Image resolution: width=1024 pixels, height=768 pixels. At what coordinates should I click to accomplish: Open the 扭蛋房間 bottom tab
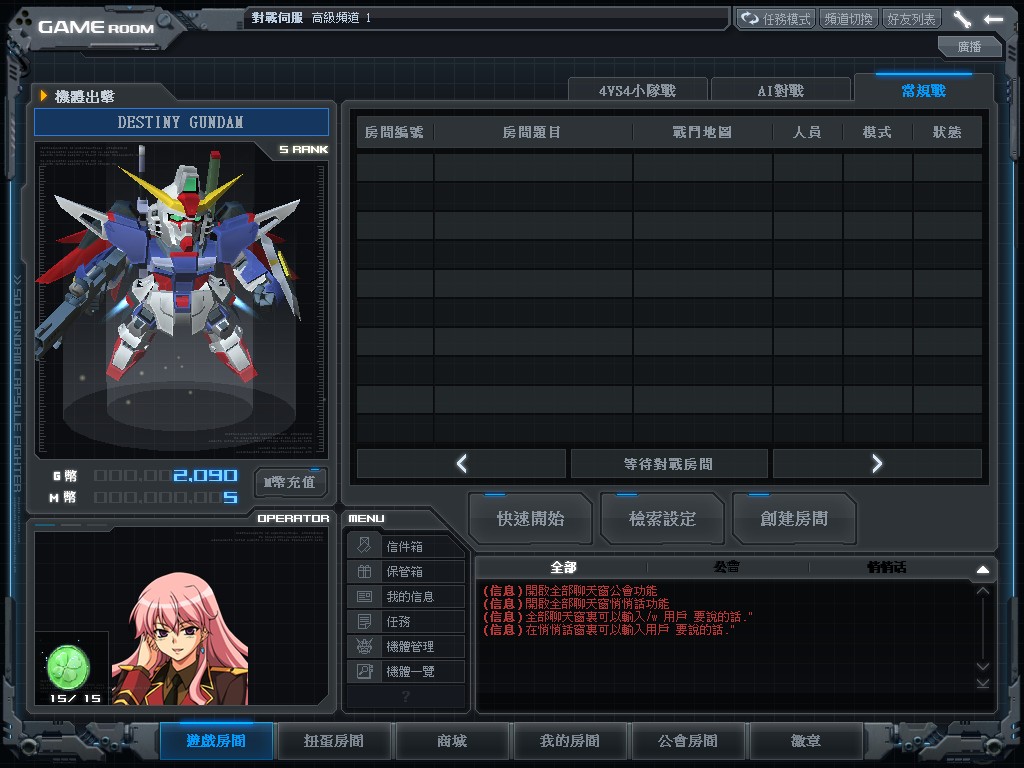click(x=334, y=741)
